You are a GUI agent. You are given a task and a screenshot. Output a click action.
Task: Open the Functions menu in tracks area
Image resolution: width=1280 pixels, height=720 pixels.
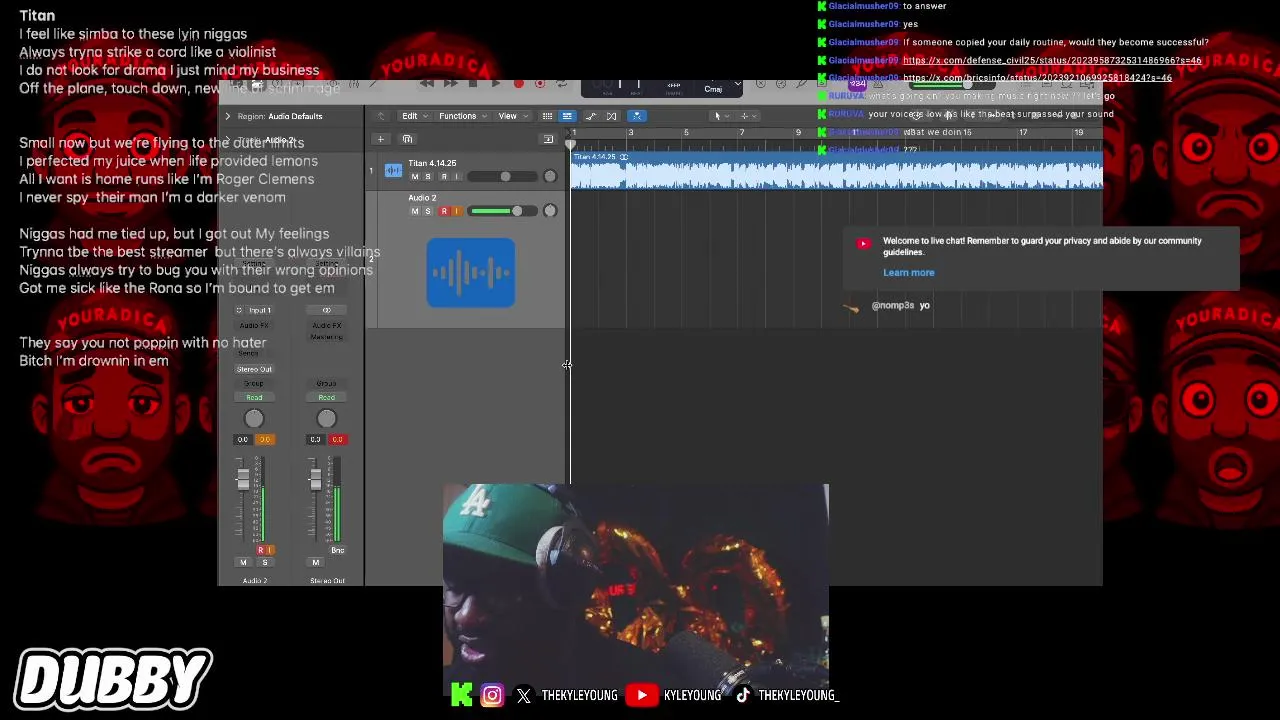click(x=462, y=116)
